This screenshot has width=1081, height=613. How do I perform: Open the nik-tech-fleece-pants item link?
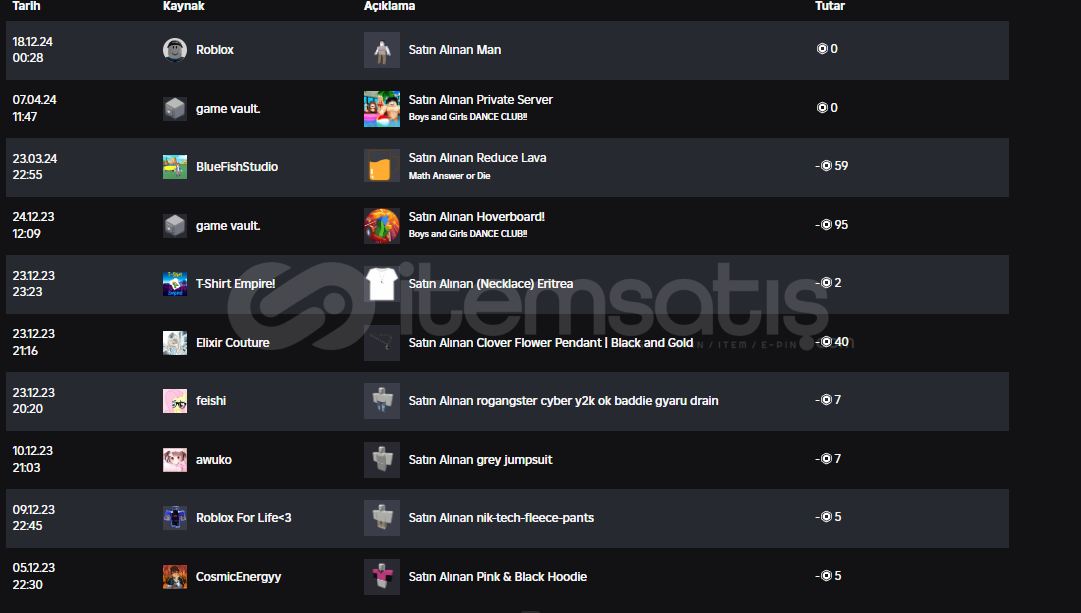click(501, 518)
